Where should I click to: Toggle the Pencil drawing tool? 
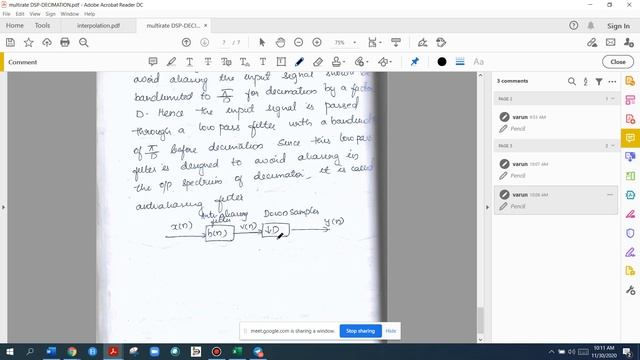click(299, 62)
